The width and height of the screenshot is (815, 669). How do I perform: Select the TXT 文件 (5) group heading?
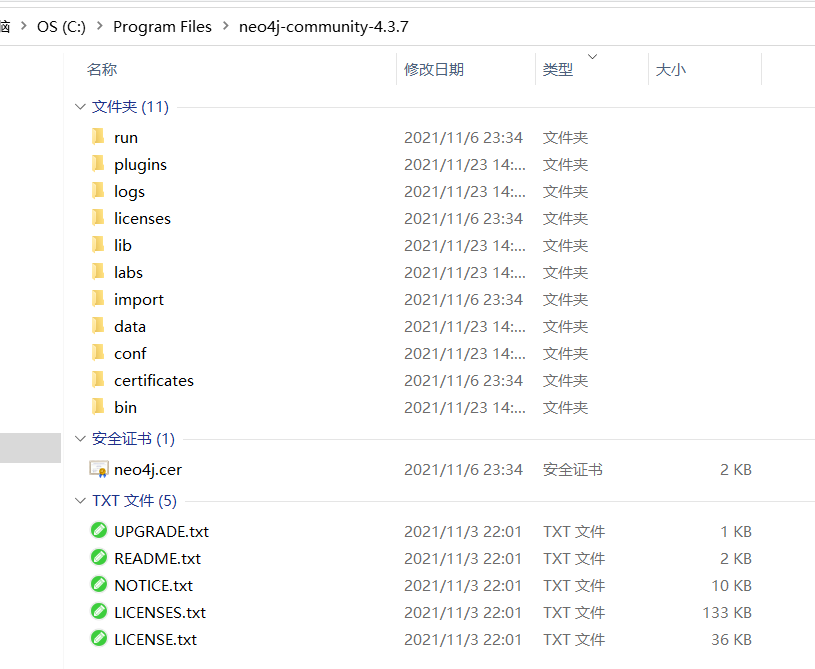[x=134, y=501]
